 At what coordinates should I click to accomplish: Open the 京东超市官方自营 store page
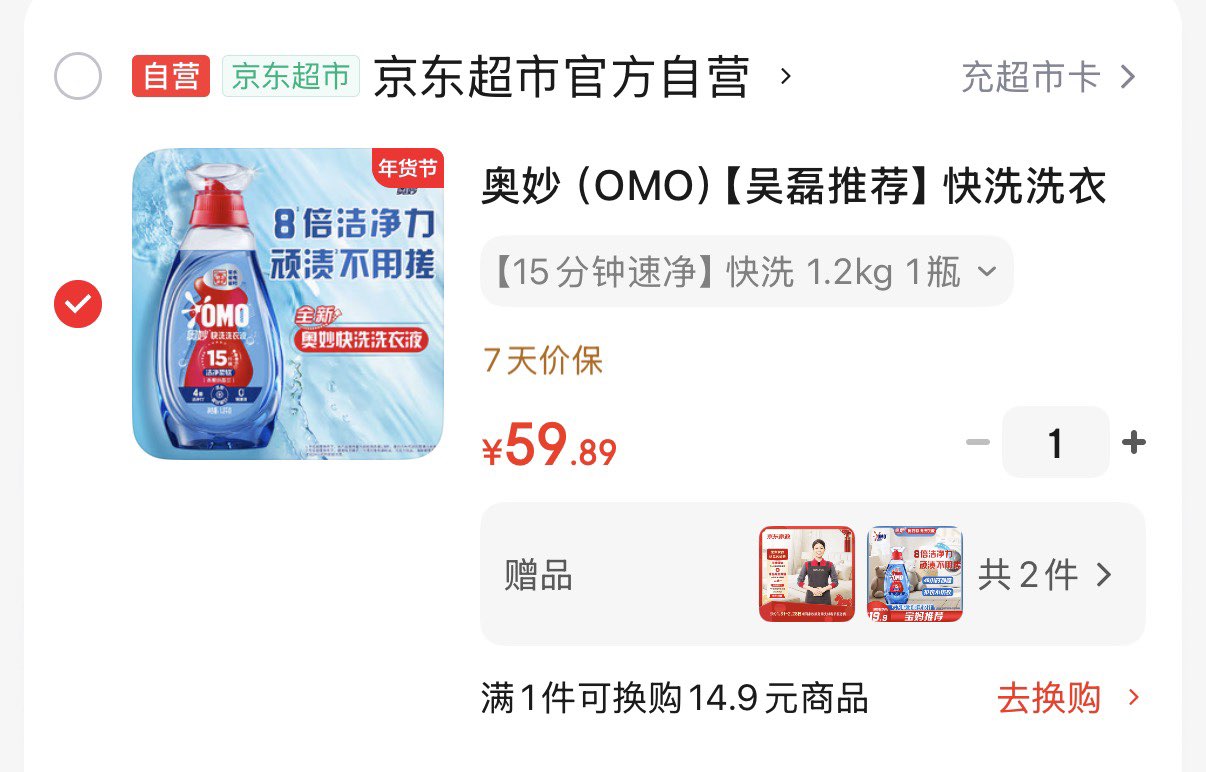pos(561,77)
